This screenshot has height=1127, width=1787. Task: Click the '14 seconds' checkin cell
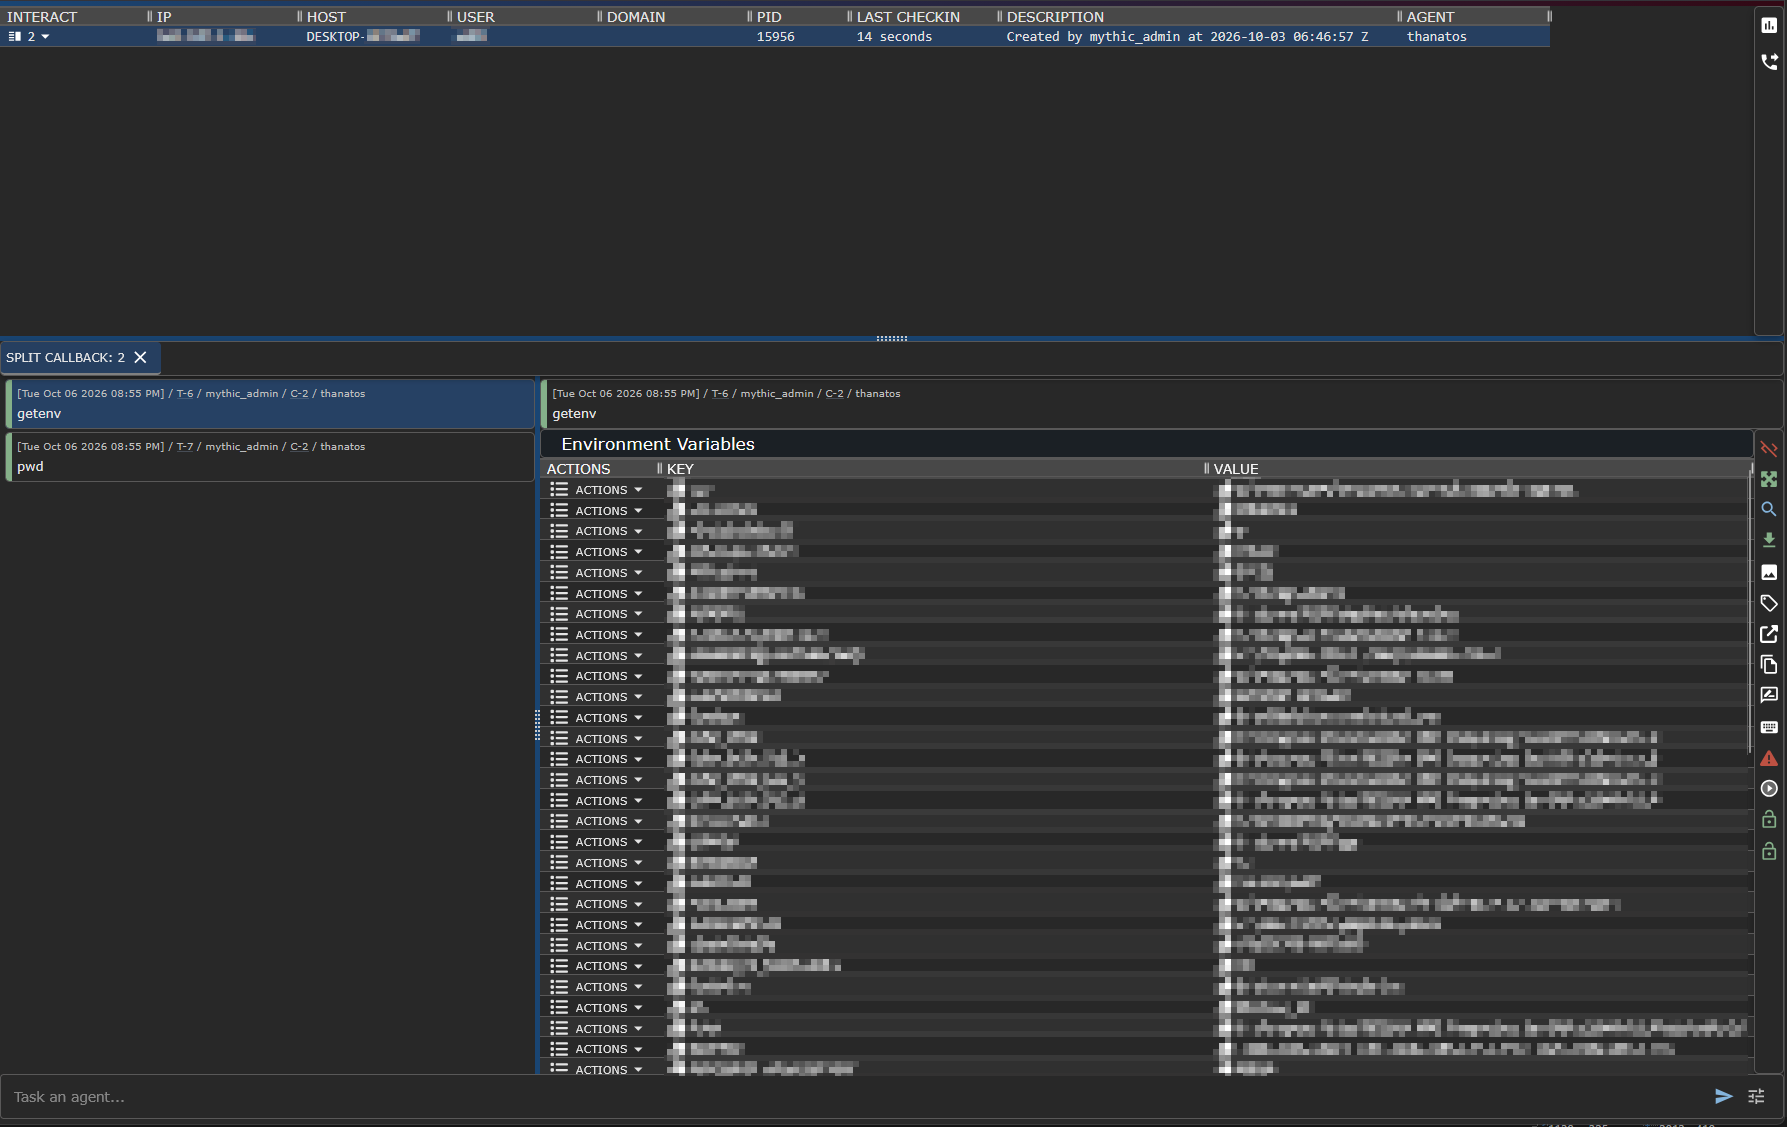(x=894, y=37)
